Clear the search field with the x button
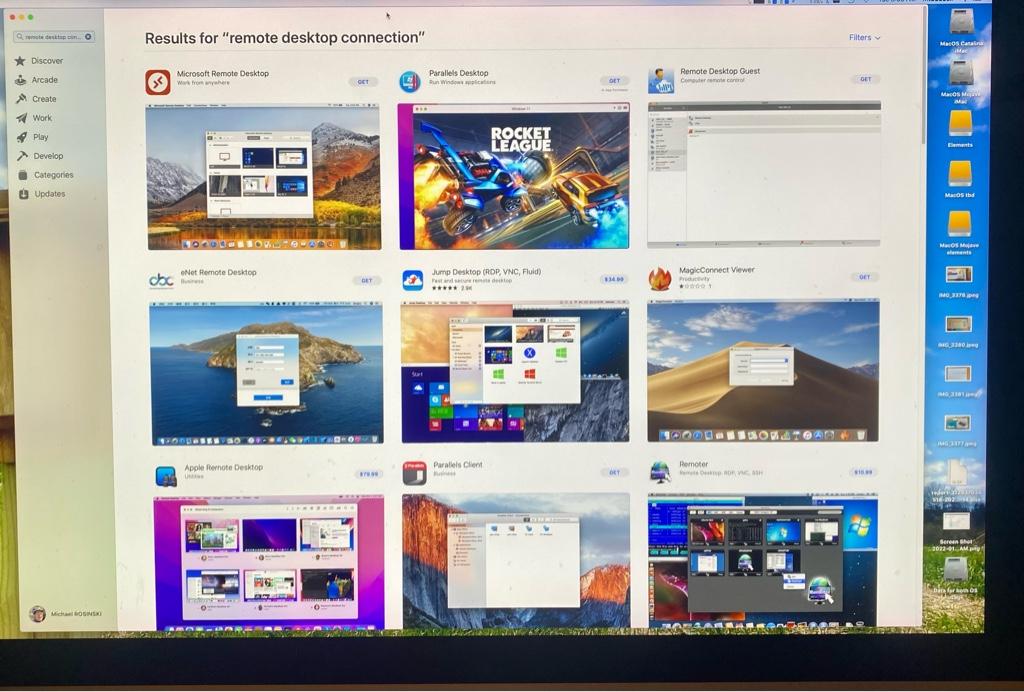The height and width of the screenshot is (692, 1024). click(x=88, y=37)
